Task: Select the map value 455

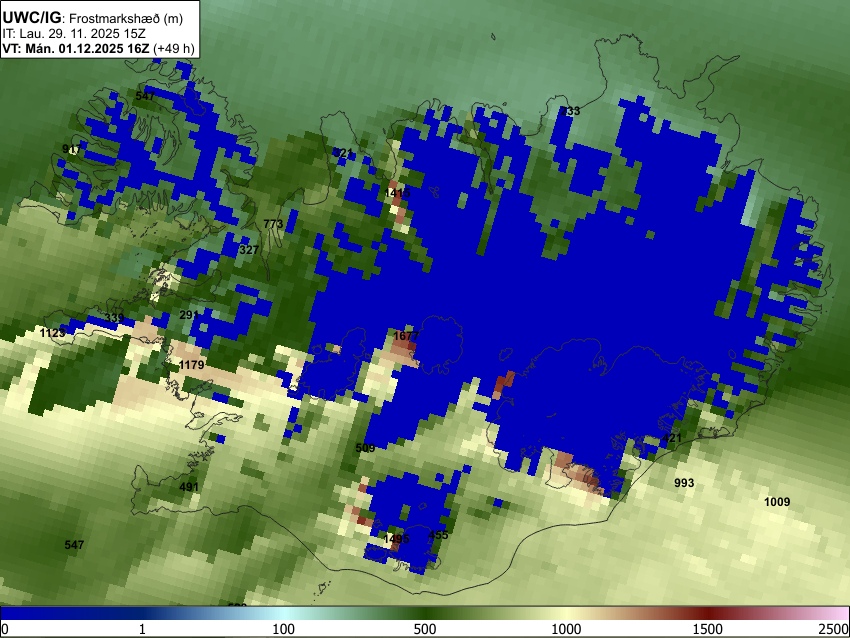Action: [x=439, y=535]
